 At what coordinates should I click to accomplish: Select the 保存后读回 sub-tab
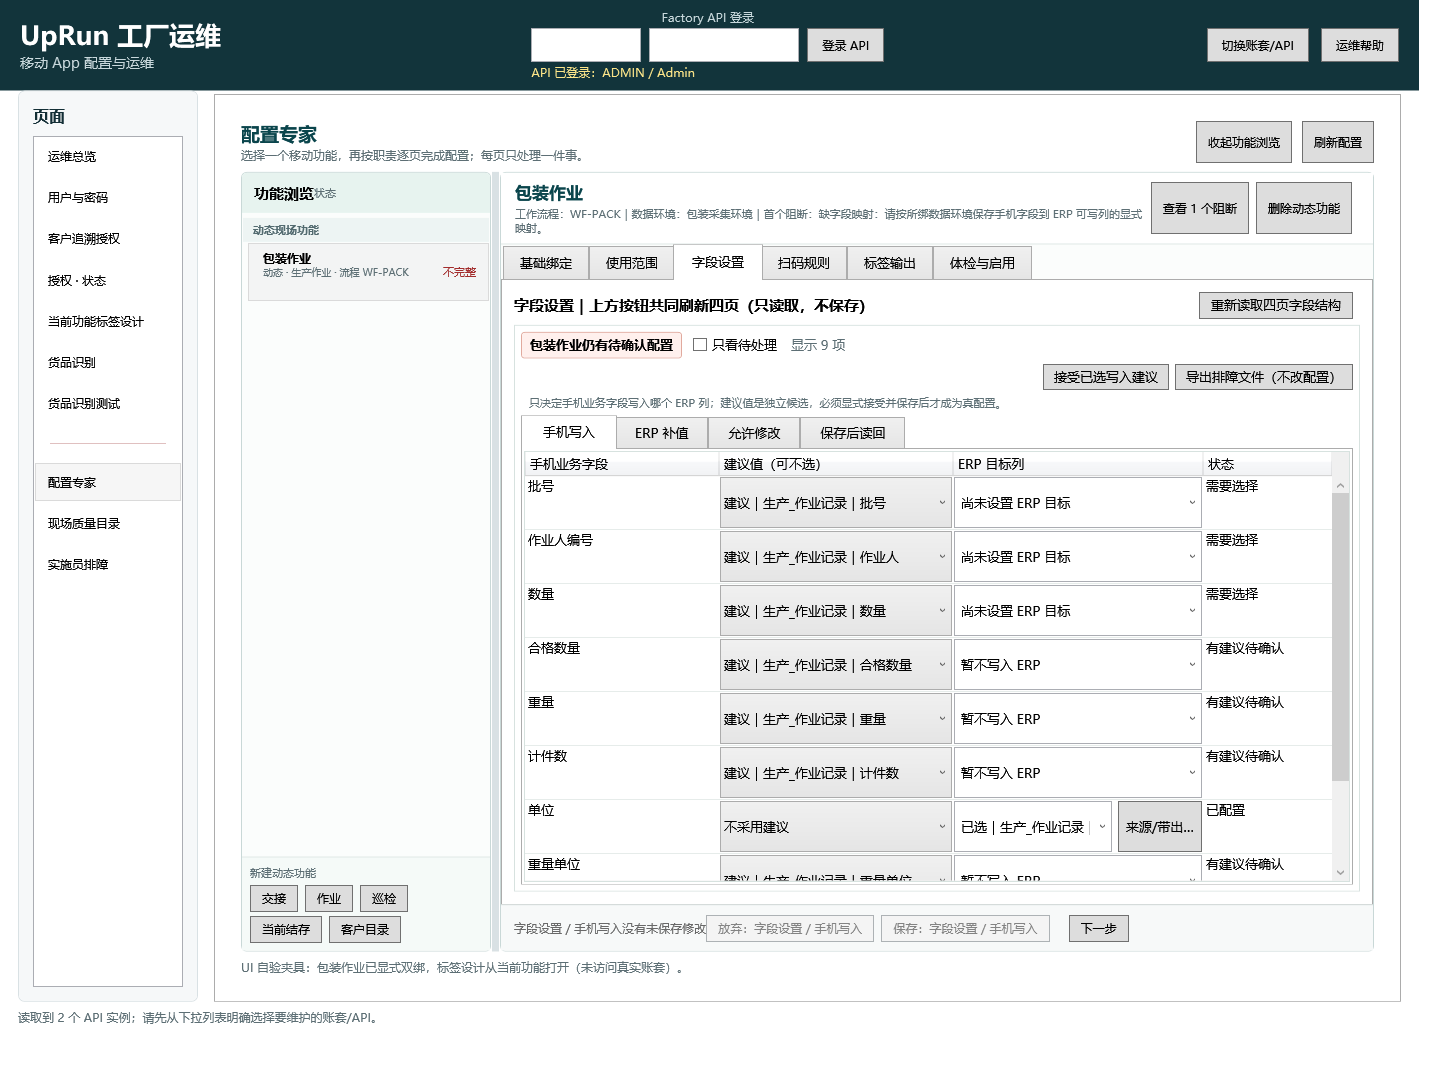[853, 433]
